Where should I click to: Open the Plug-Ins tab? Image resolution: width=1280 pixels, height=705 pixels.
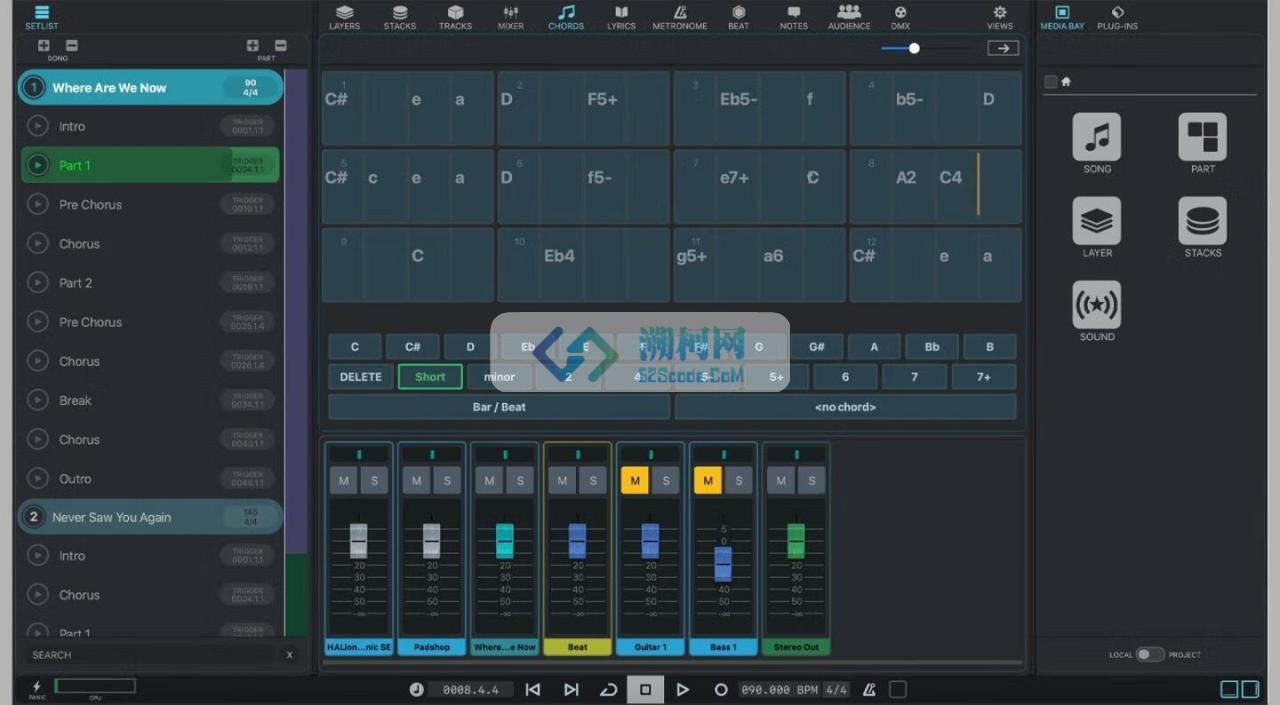pyautogui.click(x=1117, y=16)
